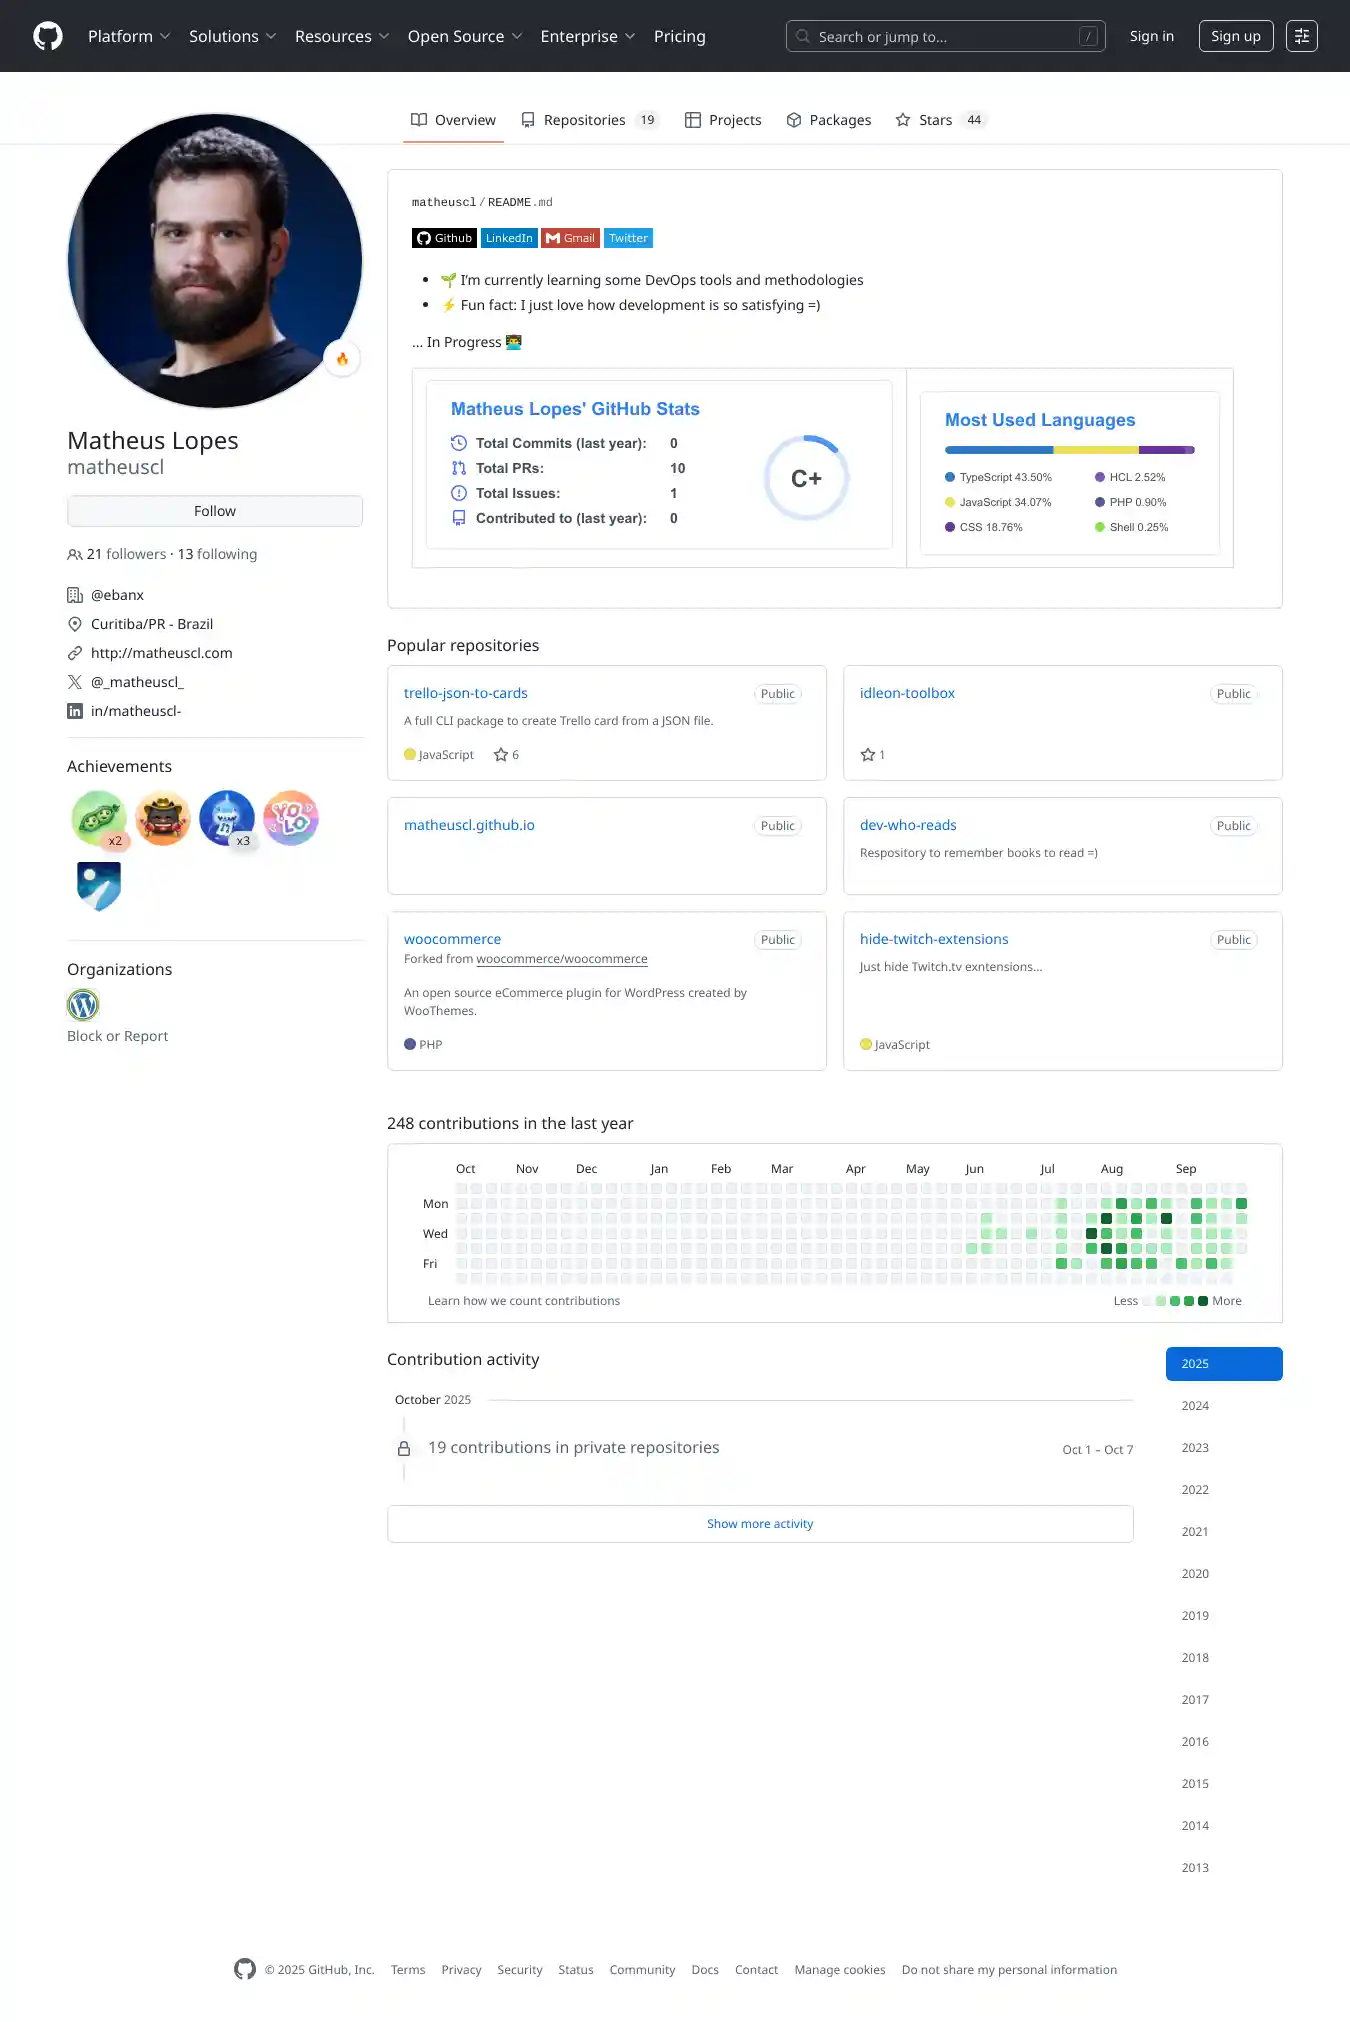This screenshot has height=2022, width=1350.
Task: Click the Pull Shark achievement badge
Action: coord(227,818)
